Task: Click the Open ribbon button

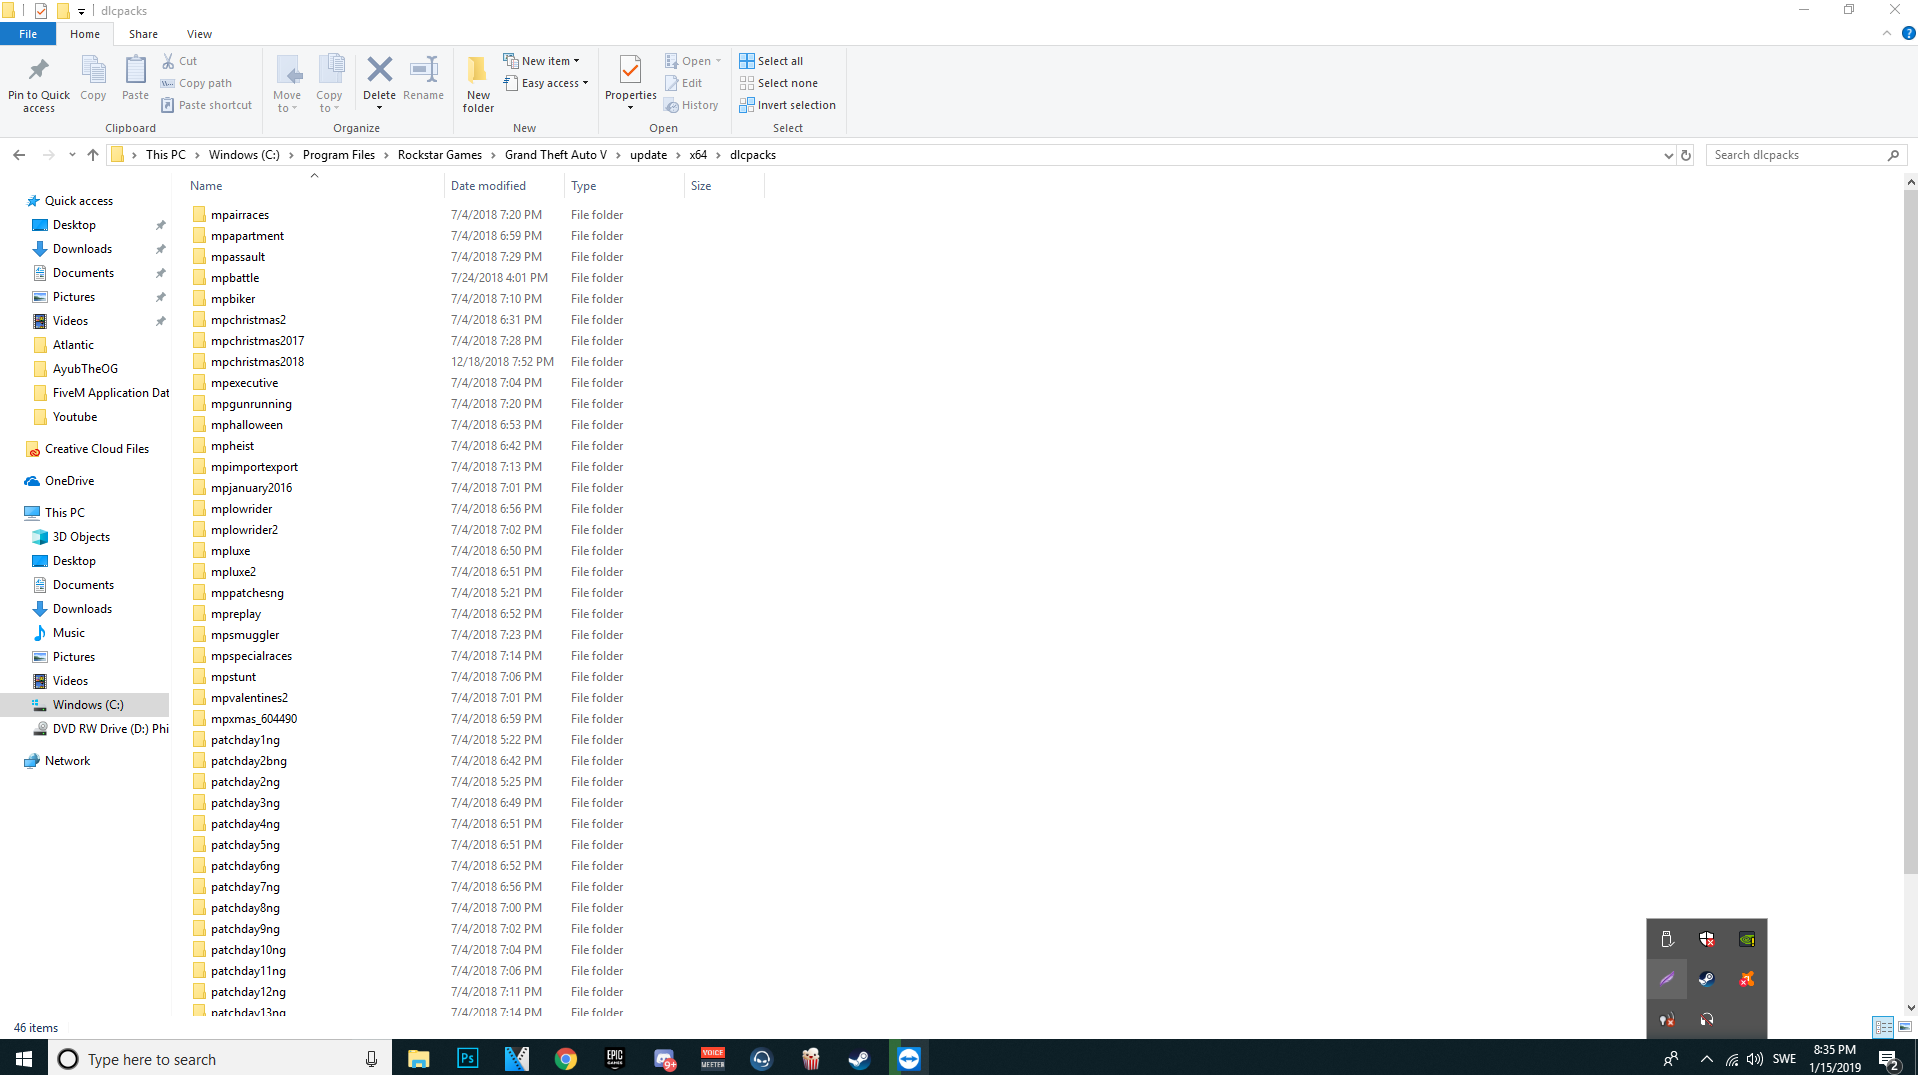Action: pyautogui.click(x=693, y=61)
